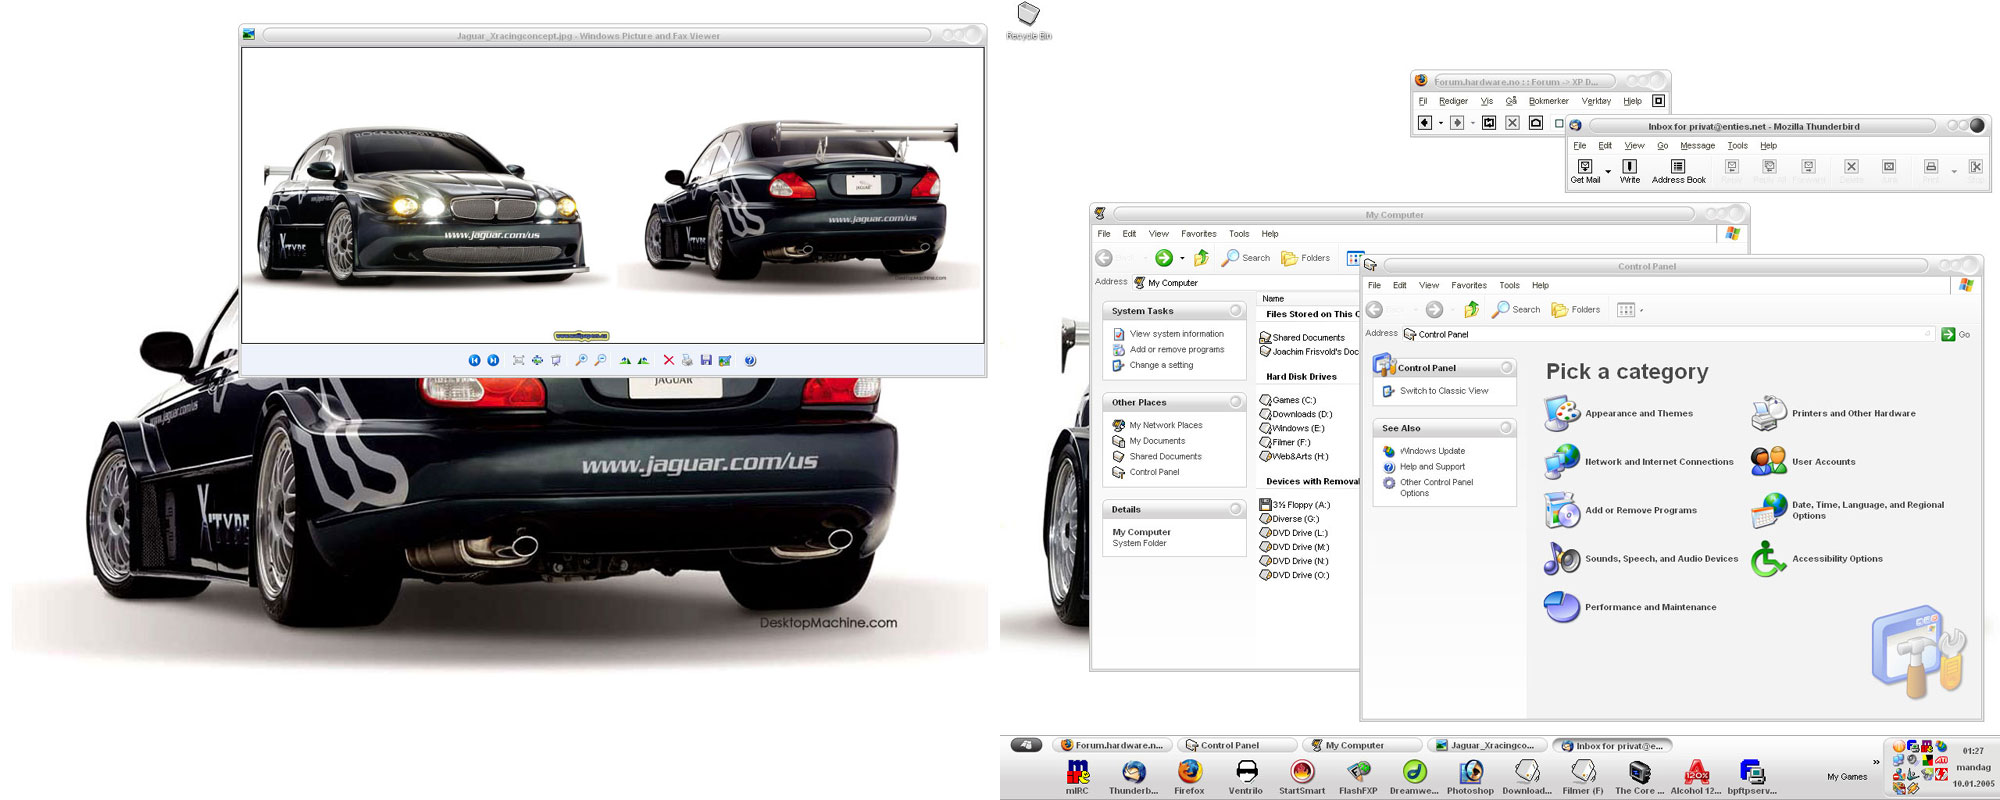Save picture with floppy disk icon

coord(706,360)
